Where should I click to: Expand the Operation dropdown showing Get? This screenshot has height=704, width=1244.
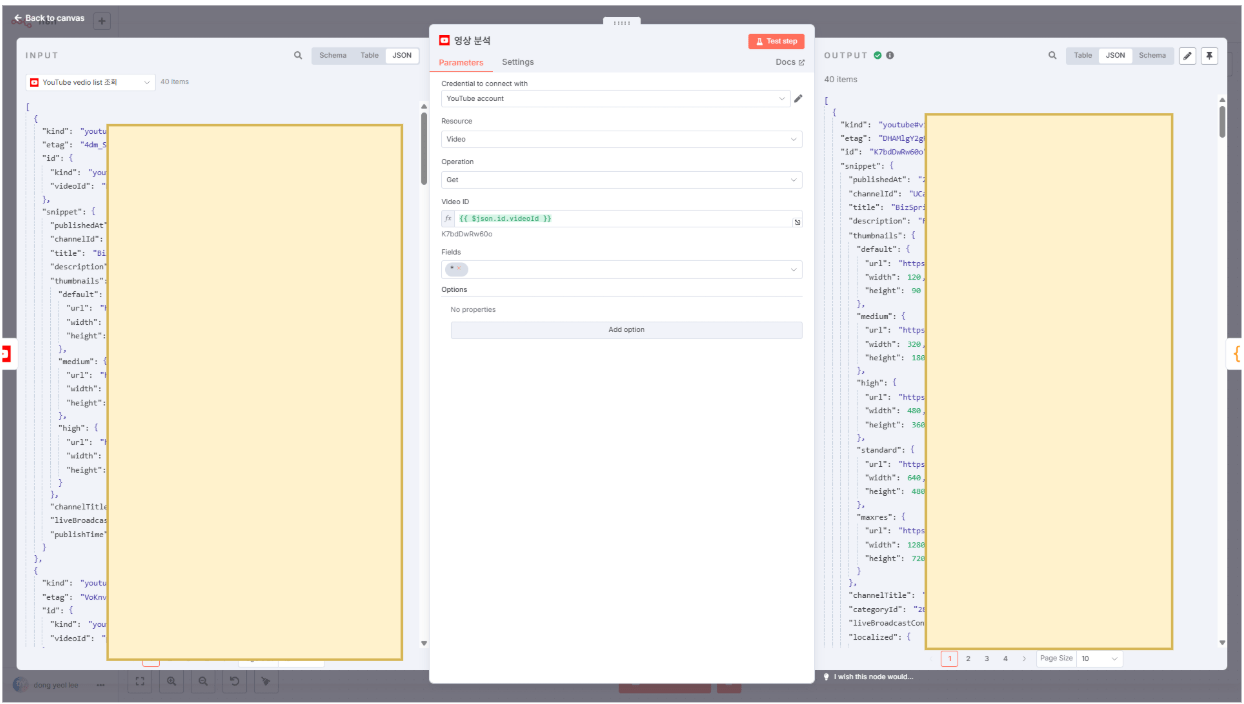coord(621,180)
